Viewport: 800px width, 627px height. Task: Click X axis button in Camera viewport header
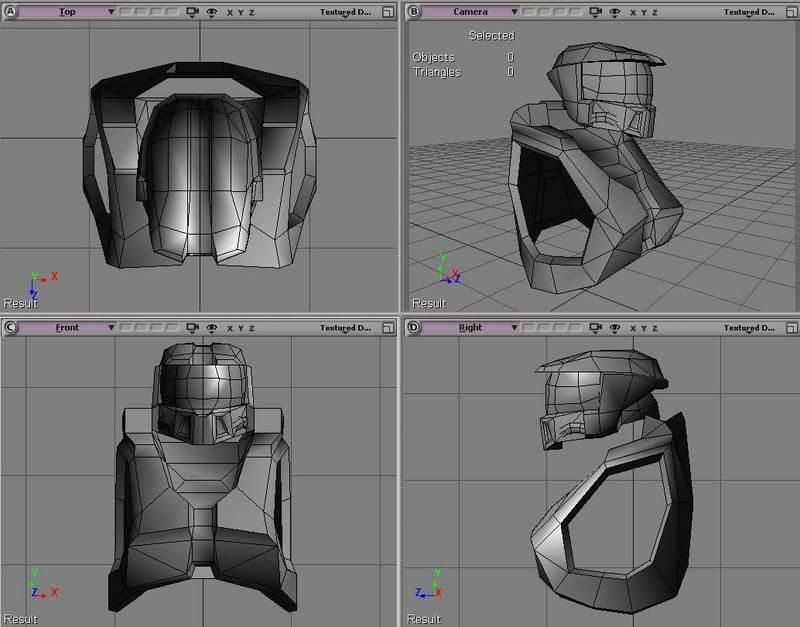(633, 12)
